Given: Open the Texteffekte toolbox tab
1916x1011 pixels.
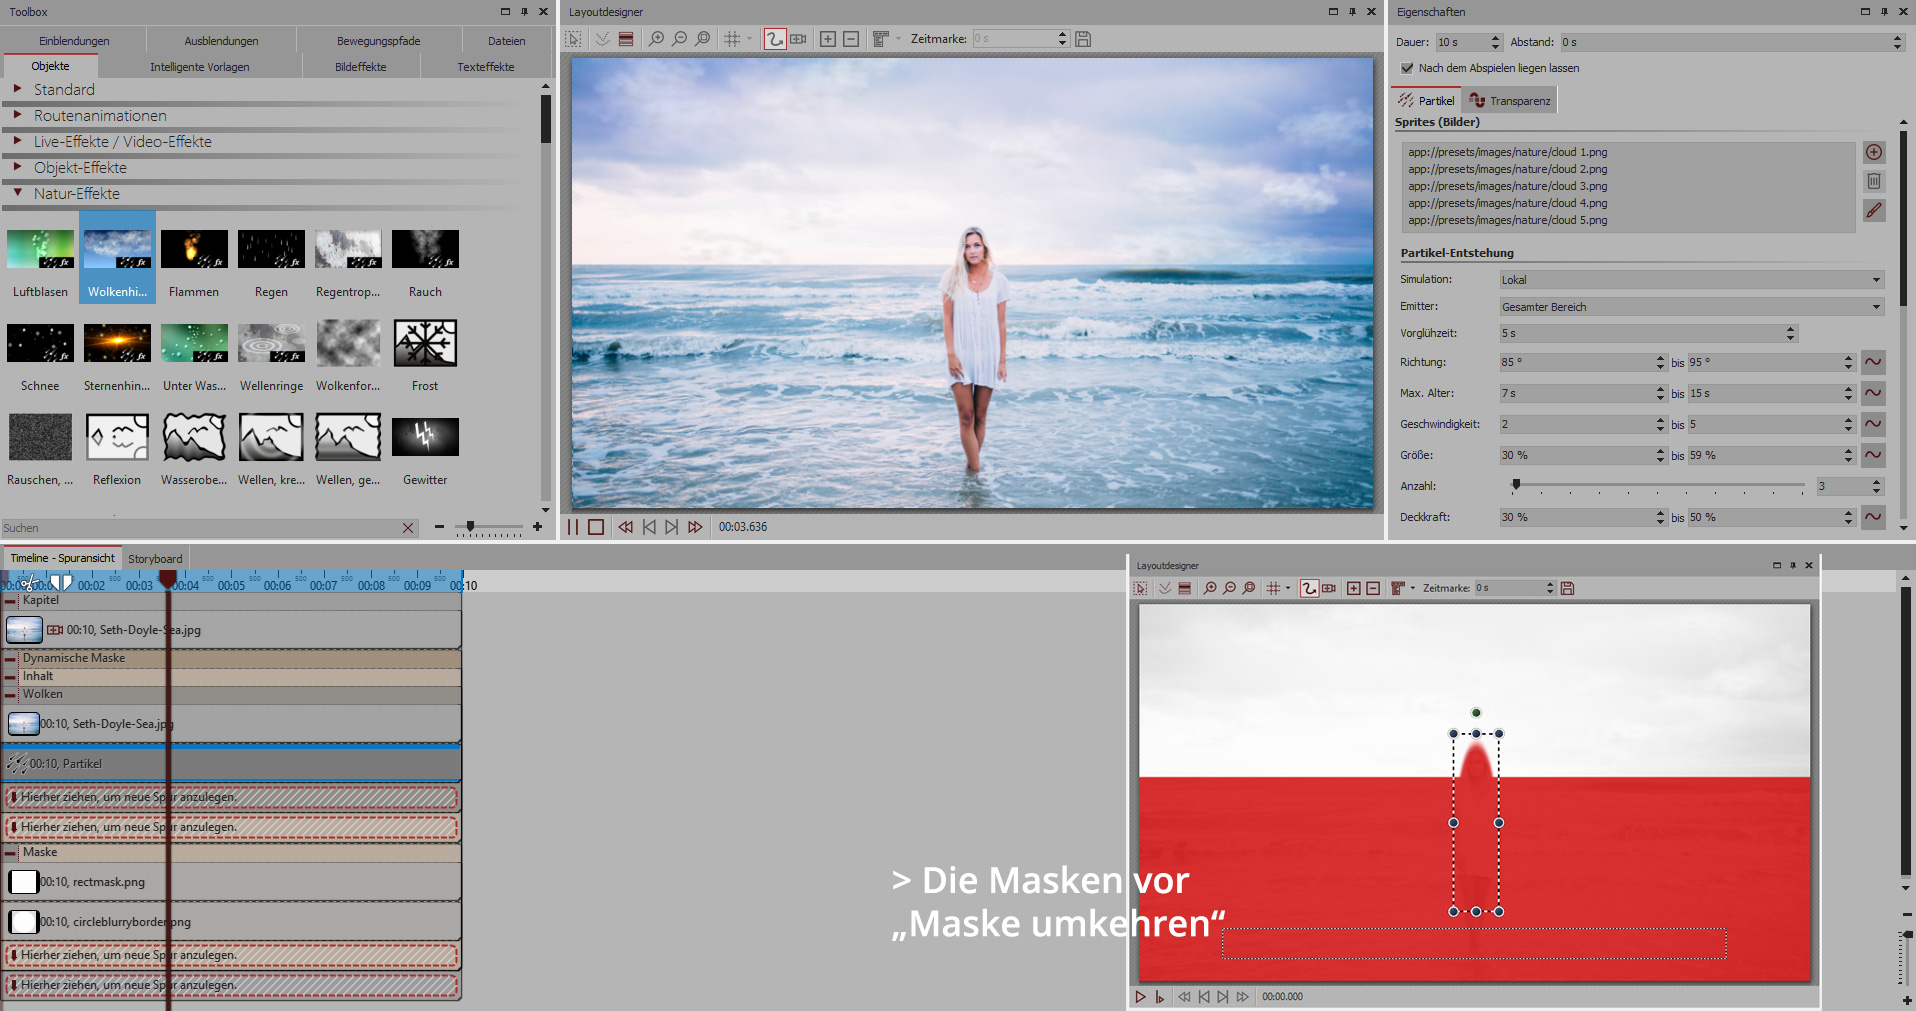Looking at the screenshot, I should pos(486,67).
